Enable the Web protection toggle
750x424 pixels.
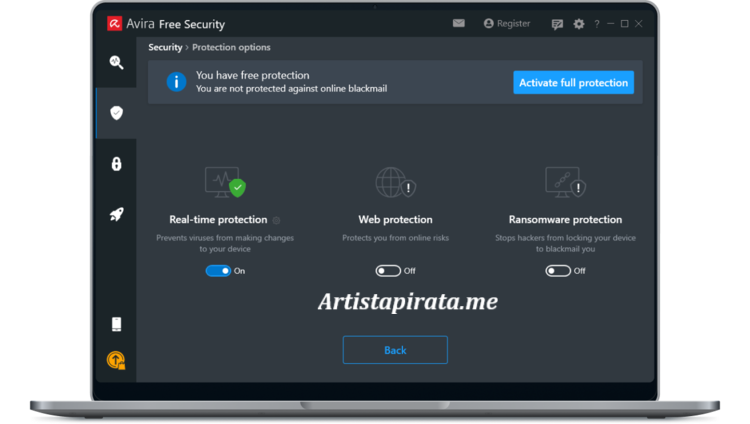[x=388, y=271]
